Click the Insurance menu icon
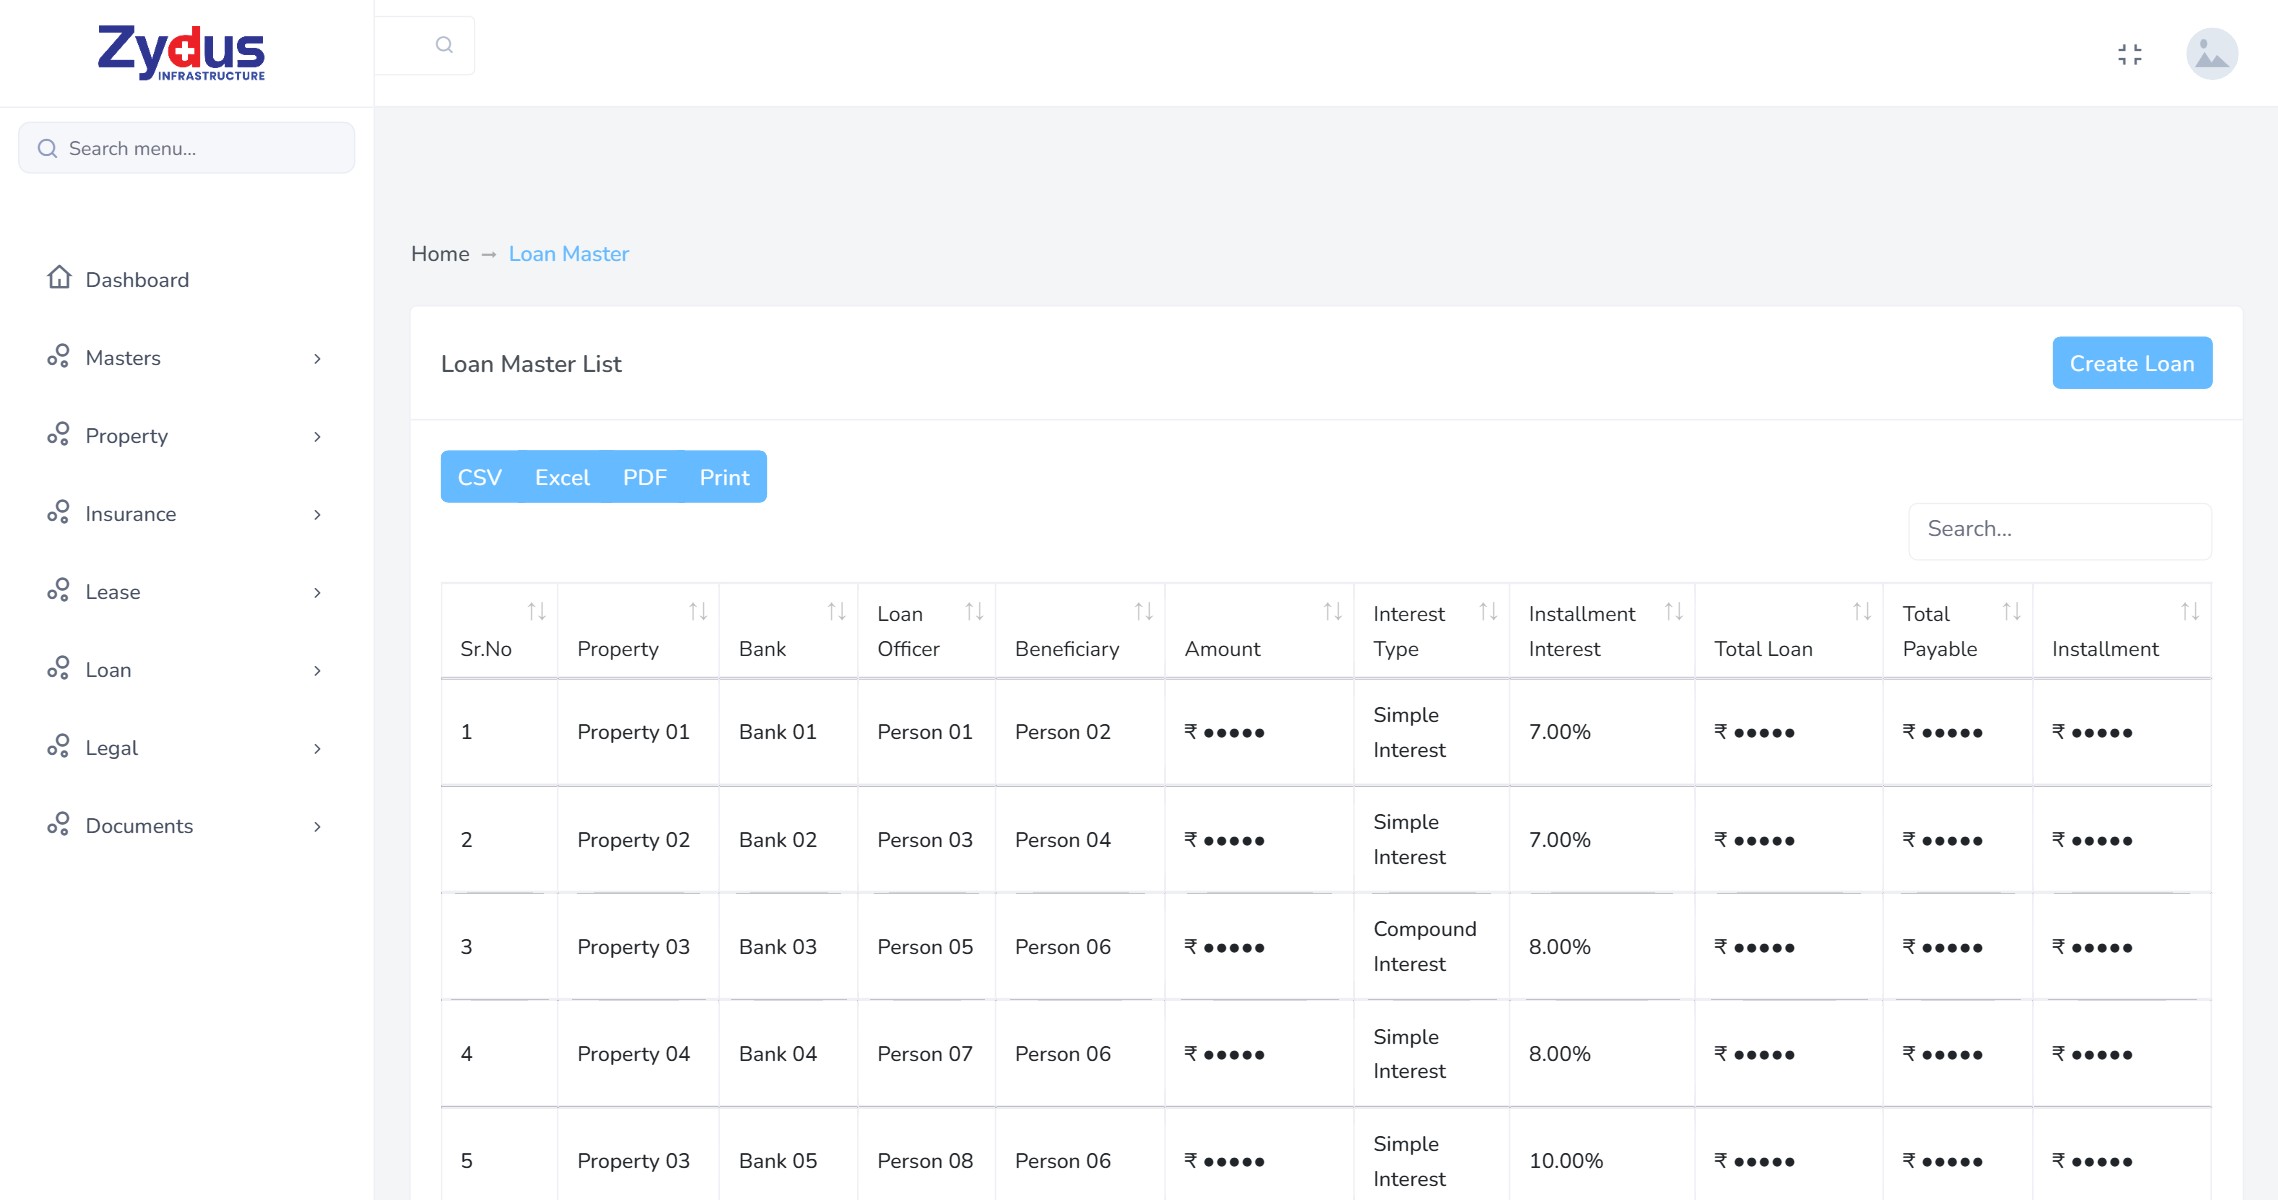The height and width of the screenshot is (1200, 2278). [x=58, y=512]
